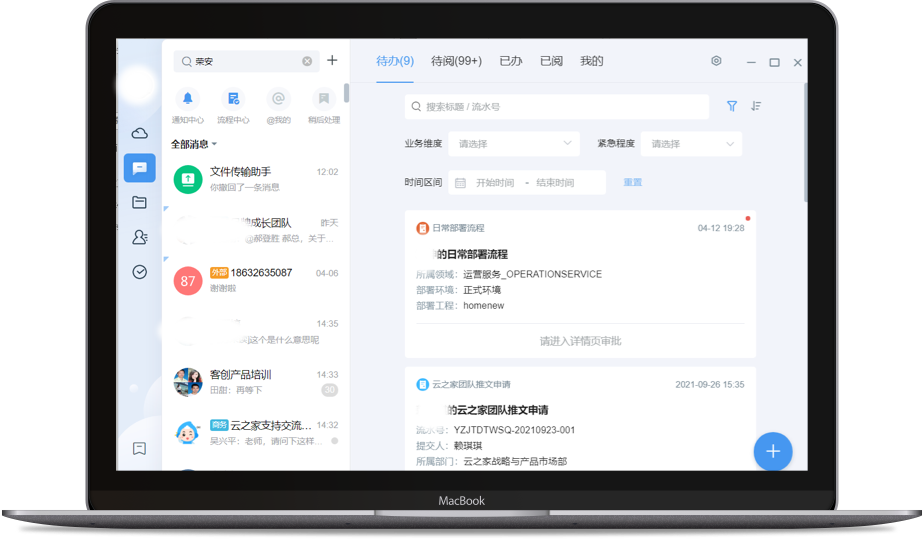Switch to the 待阅(99+) tab

(x=456, y=61)
